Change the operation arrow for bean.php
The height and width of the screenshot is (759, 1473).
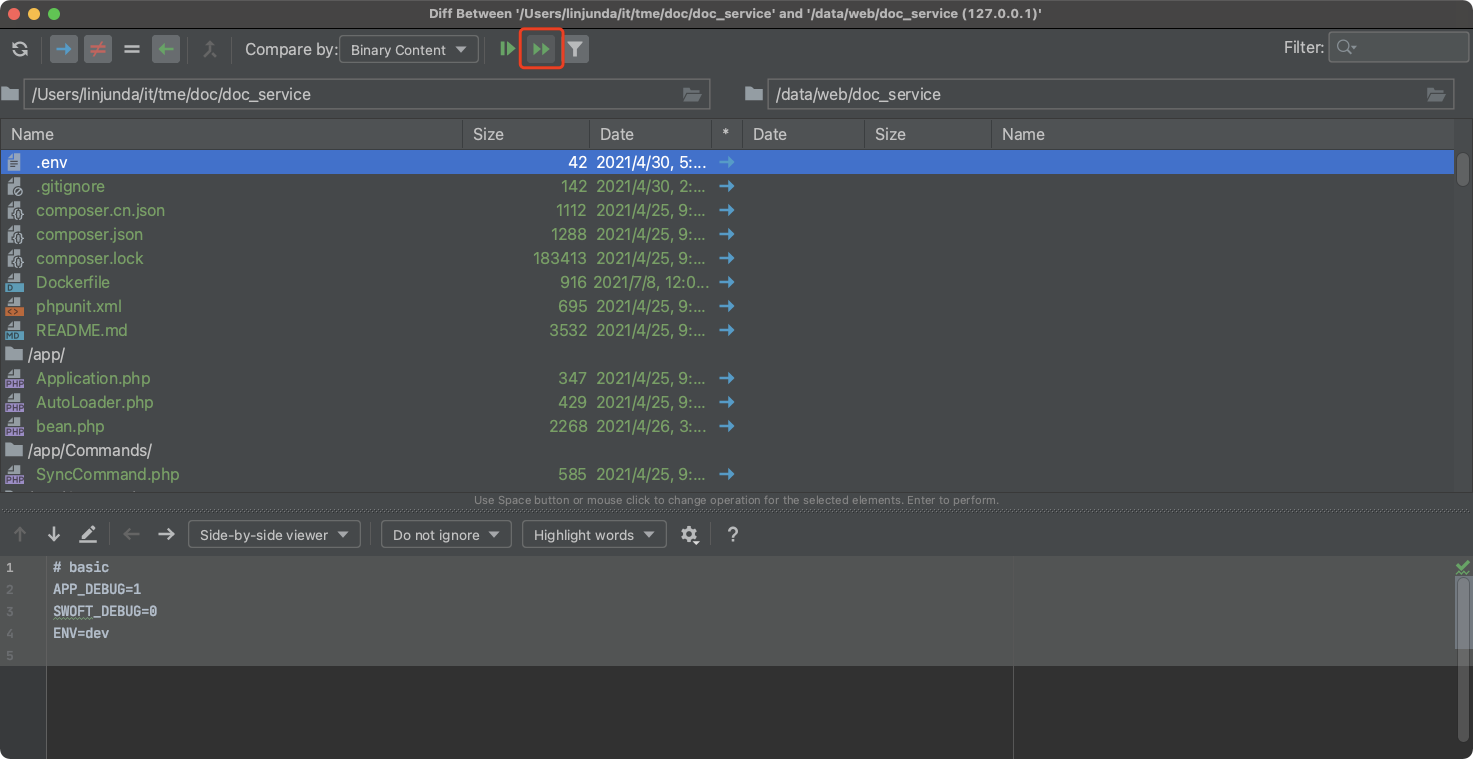(x=727, y=426)
